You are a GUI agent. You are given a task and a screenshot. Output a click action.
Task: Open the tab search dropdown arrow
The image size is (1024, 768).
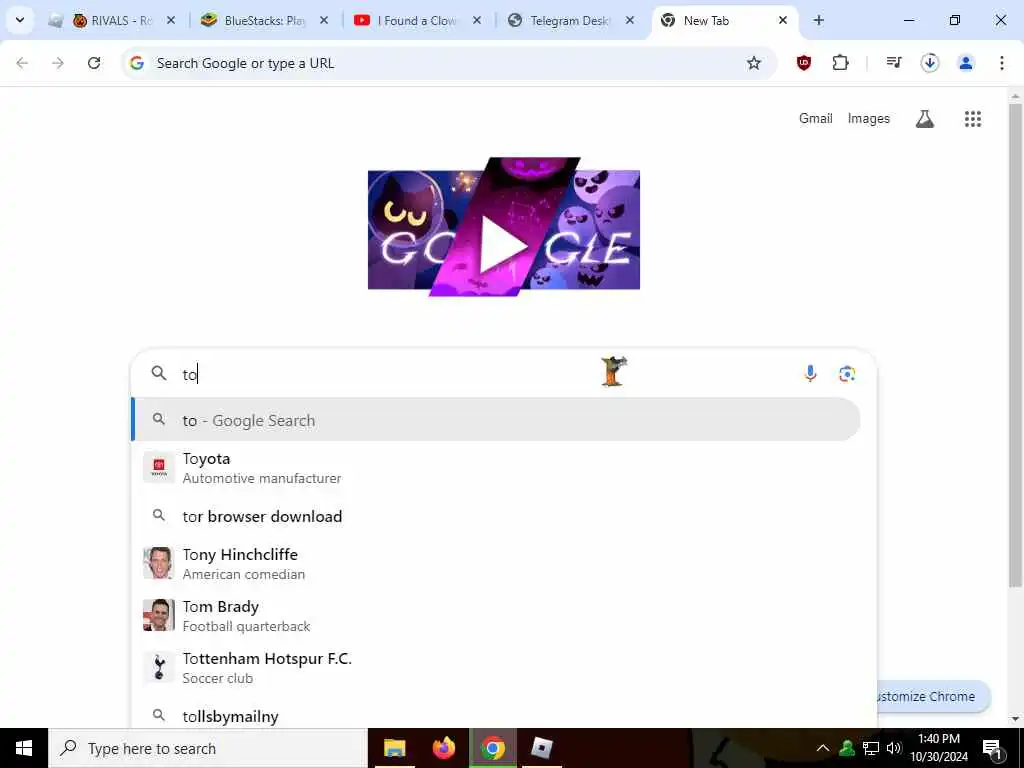(20, 20)
